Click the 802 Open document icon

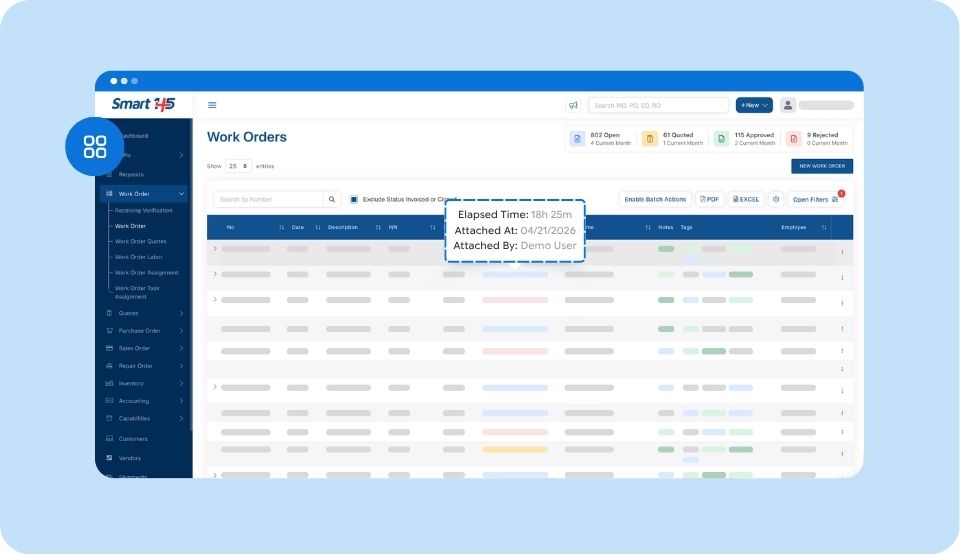click(577, 139)
